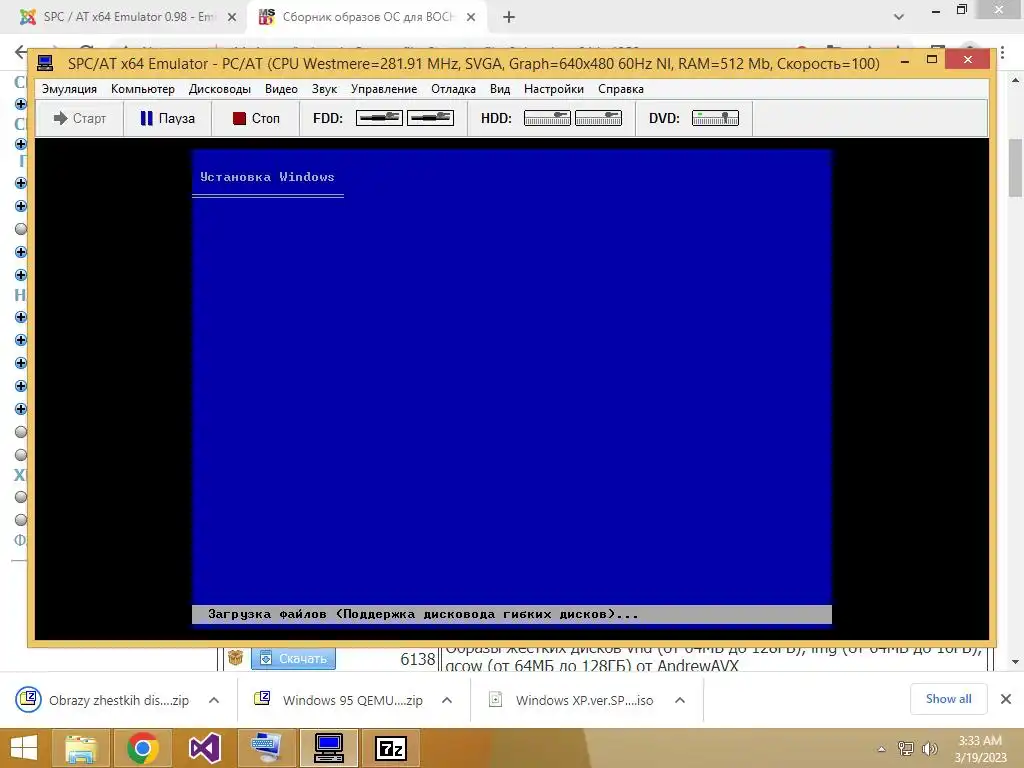Open the Управление menu

click(383, 89)
